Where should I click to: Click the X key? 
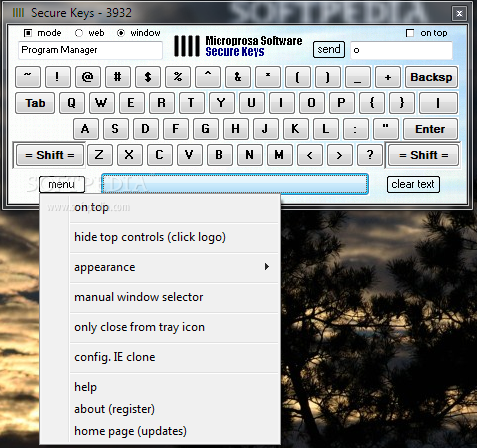pyautogui.click(x=130, y=155)
